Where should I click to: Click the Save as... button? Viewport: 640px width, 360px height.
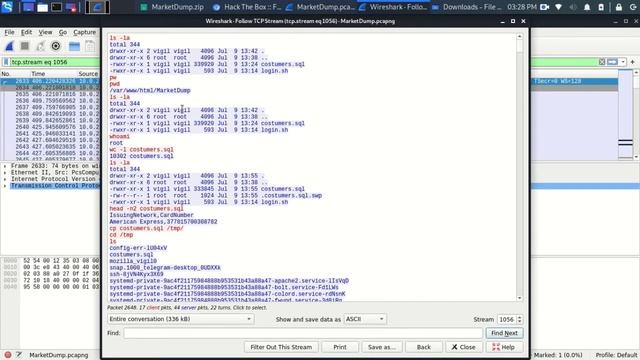[382, 347]
